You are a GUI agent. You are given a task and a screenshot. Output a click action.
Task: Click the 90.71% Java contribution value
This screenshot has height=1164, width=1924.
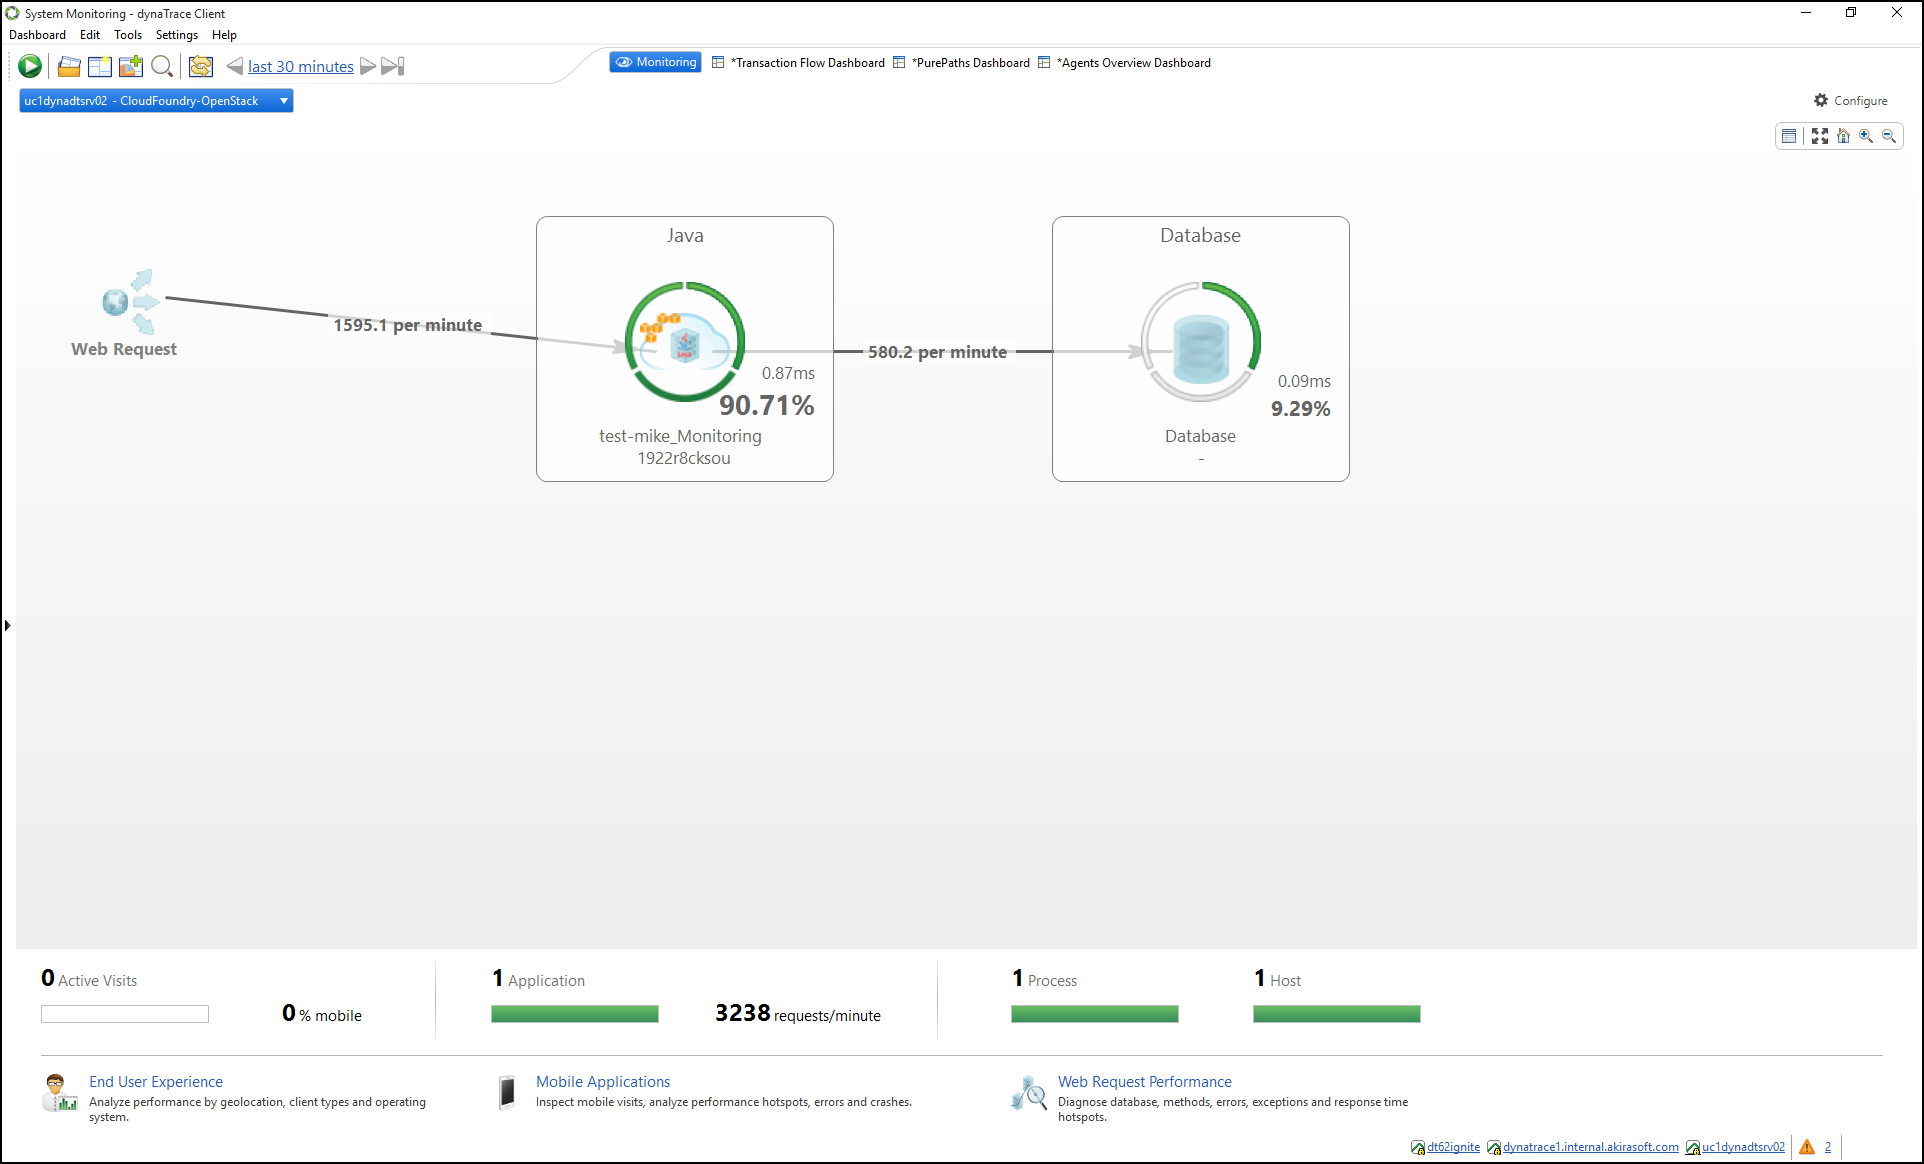(x=766, y=405)
